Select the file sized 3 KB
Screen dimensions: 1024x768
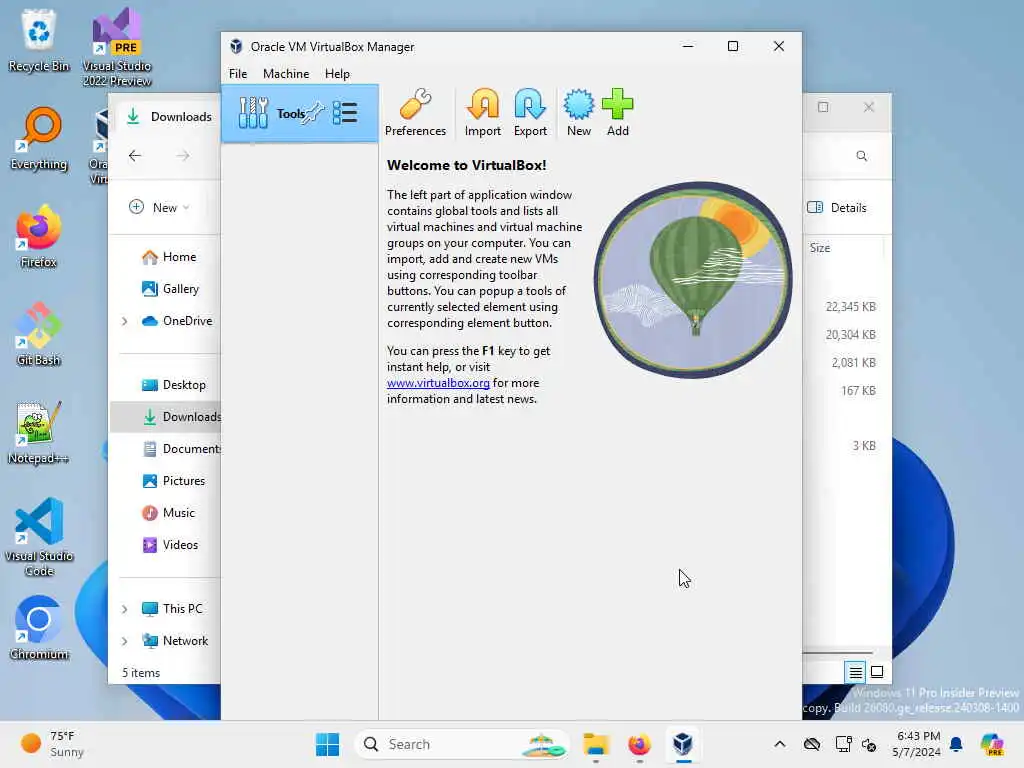[864, 446]
